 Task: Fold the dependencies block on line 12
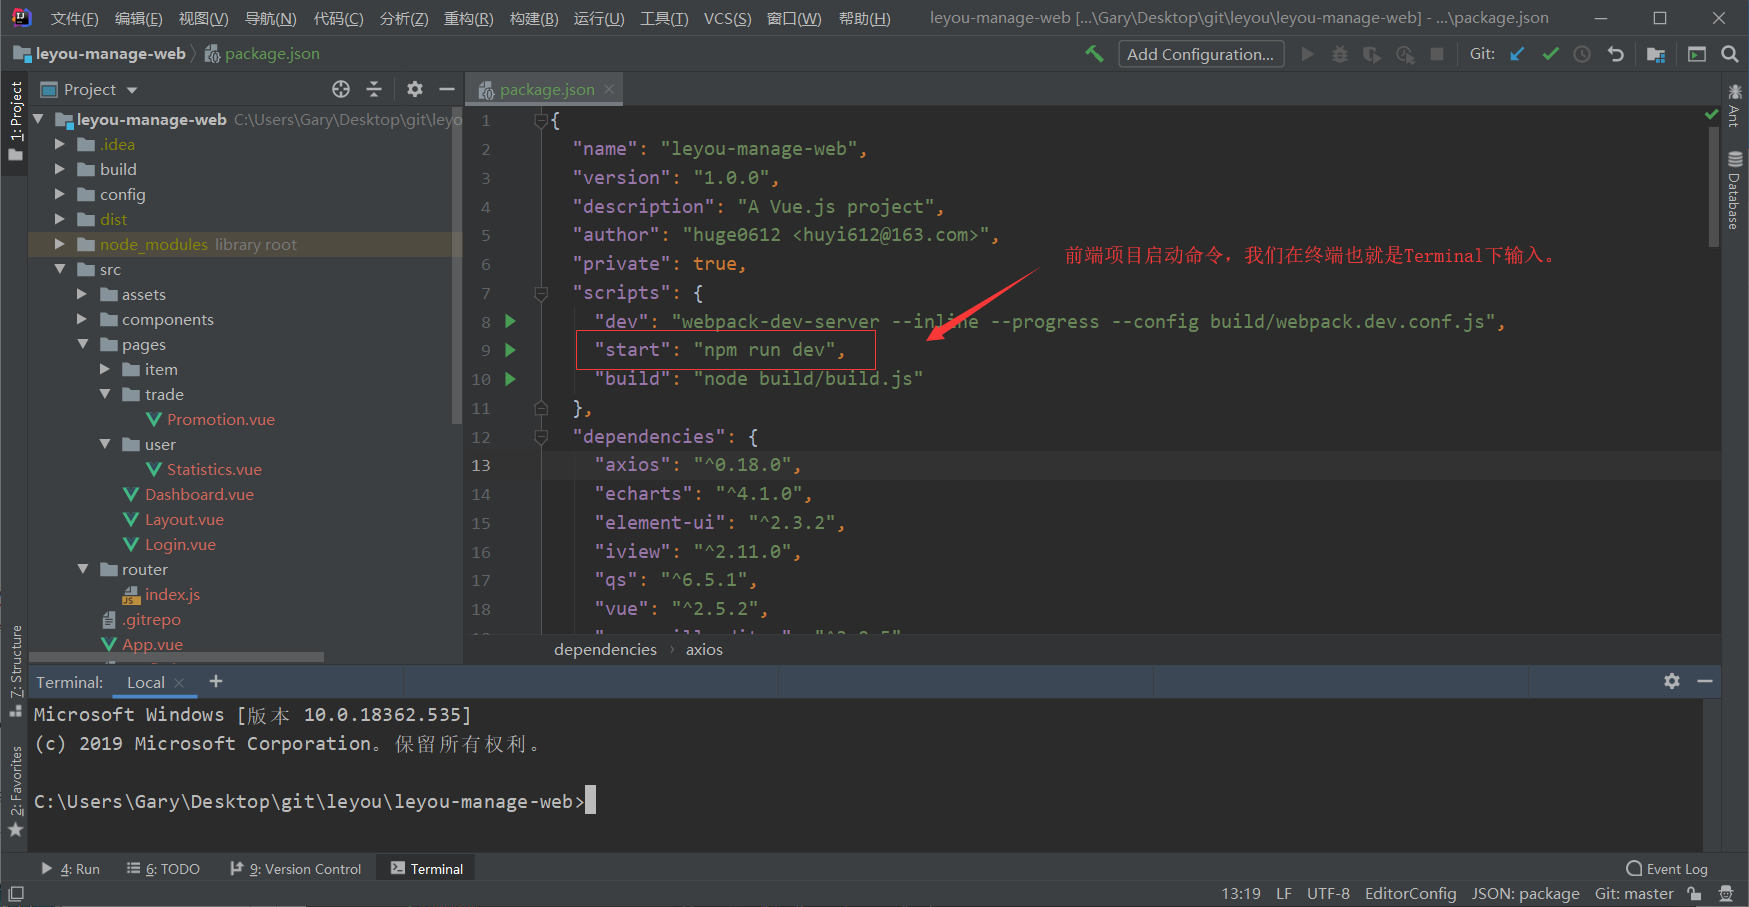[541, 437]
